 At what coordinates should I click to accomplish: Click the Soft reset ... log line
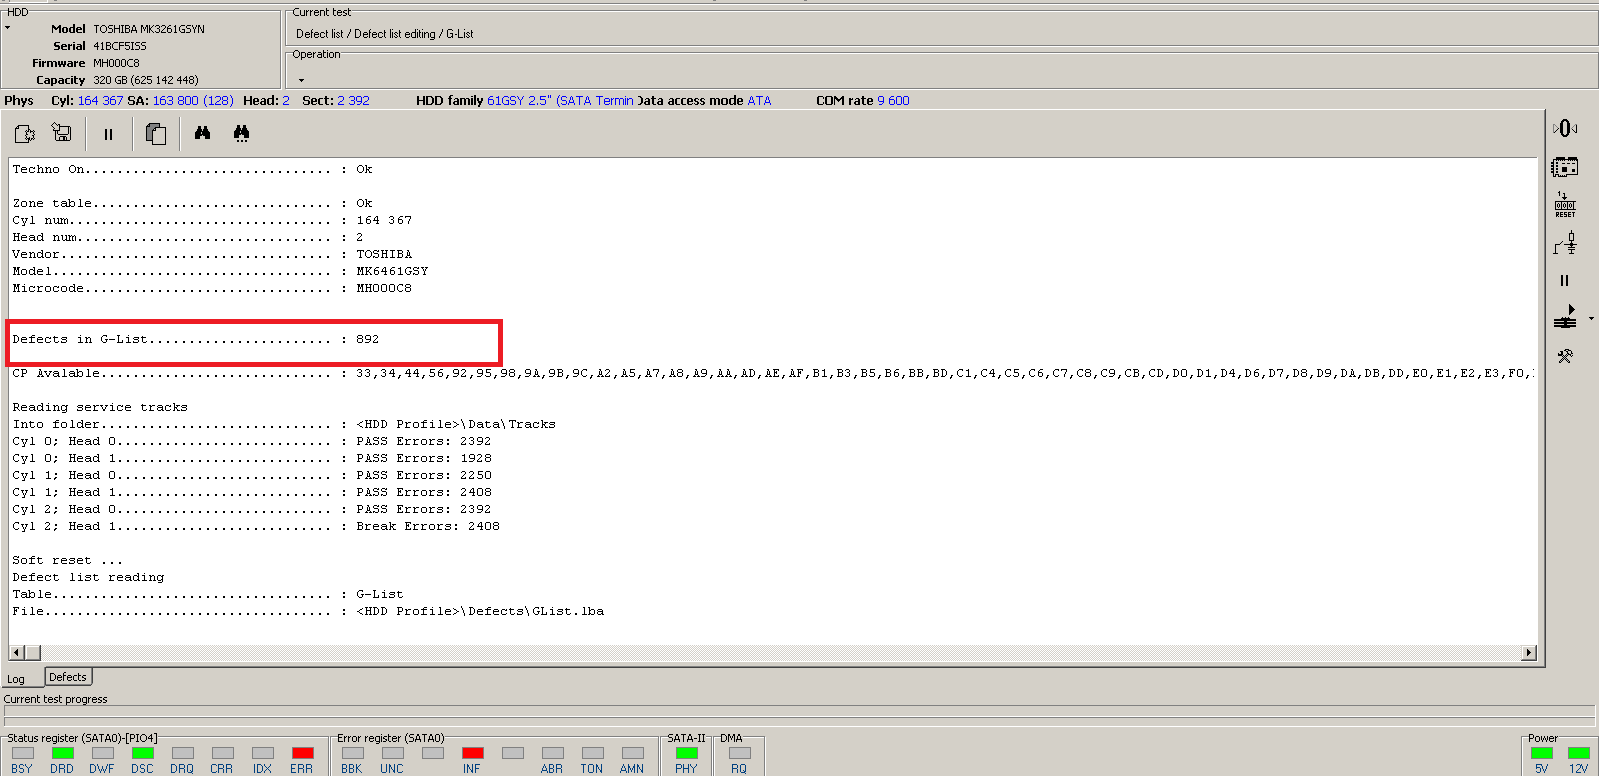click(x=68, y=561)
